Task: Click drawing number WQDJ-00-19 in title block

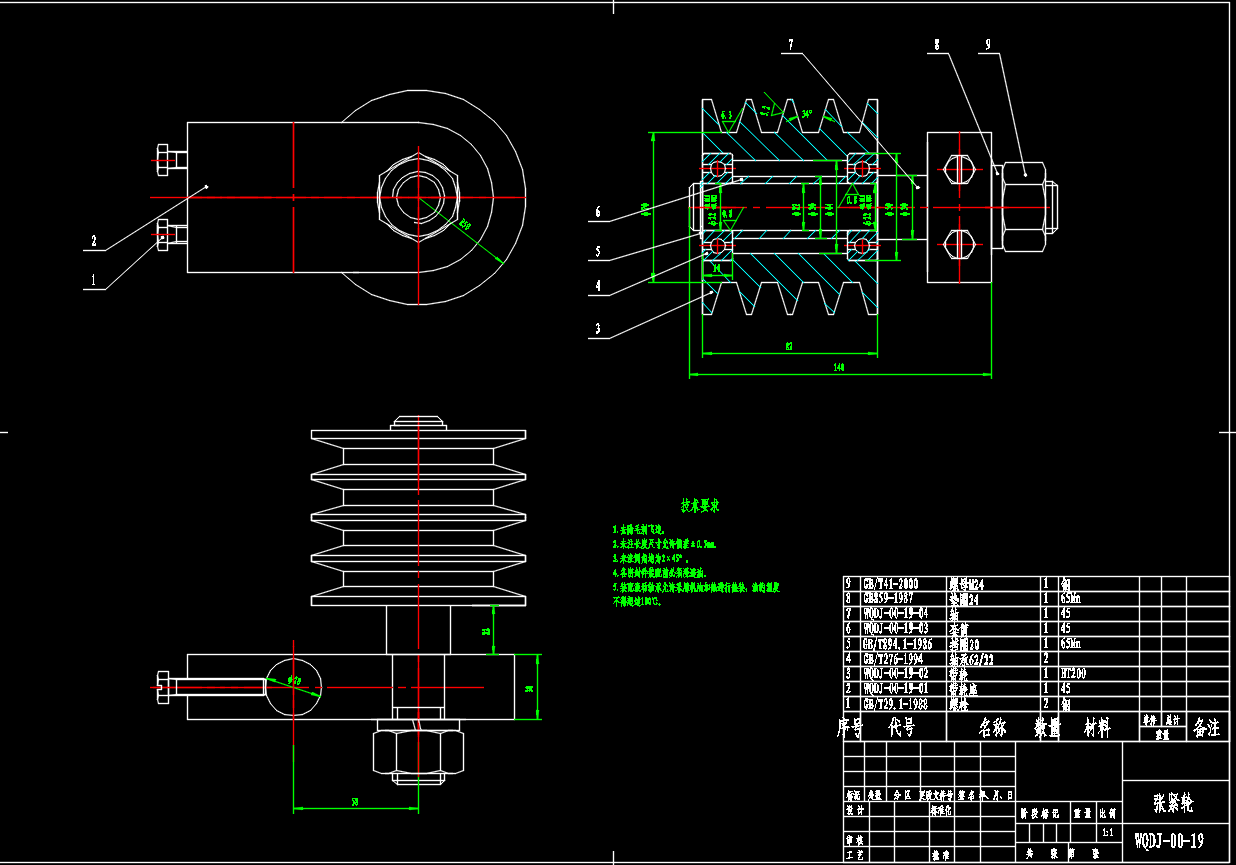Action: click(x=1170, y=840)
